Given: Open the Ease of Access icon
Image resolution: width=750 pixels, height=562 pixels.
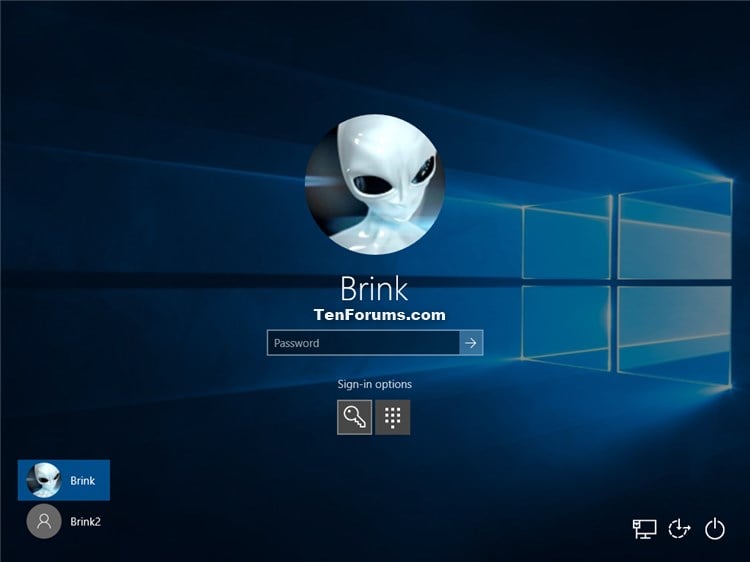Looking at the screenshot, I should pos(679,529).
